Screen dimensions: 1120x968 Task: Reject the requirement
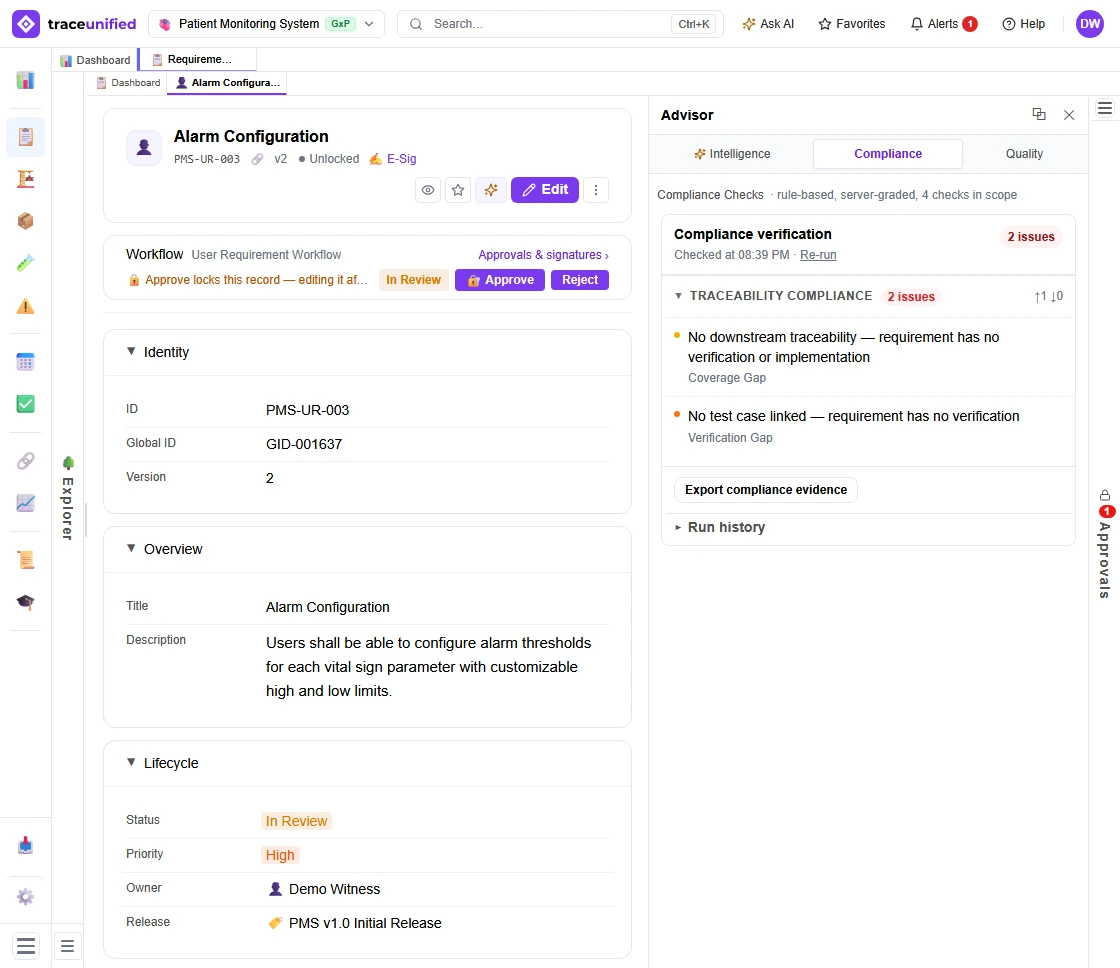580,280
